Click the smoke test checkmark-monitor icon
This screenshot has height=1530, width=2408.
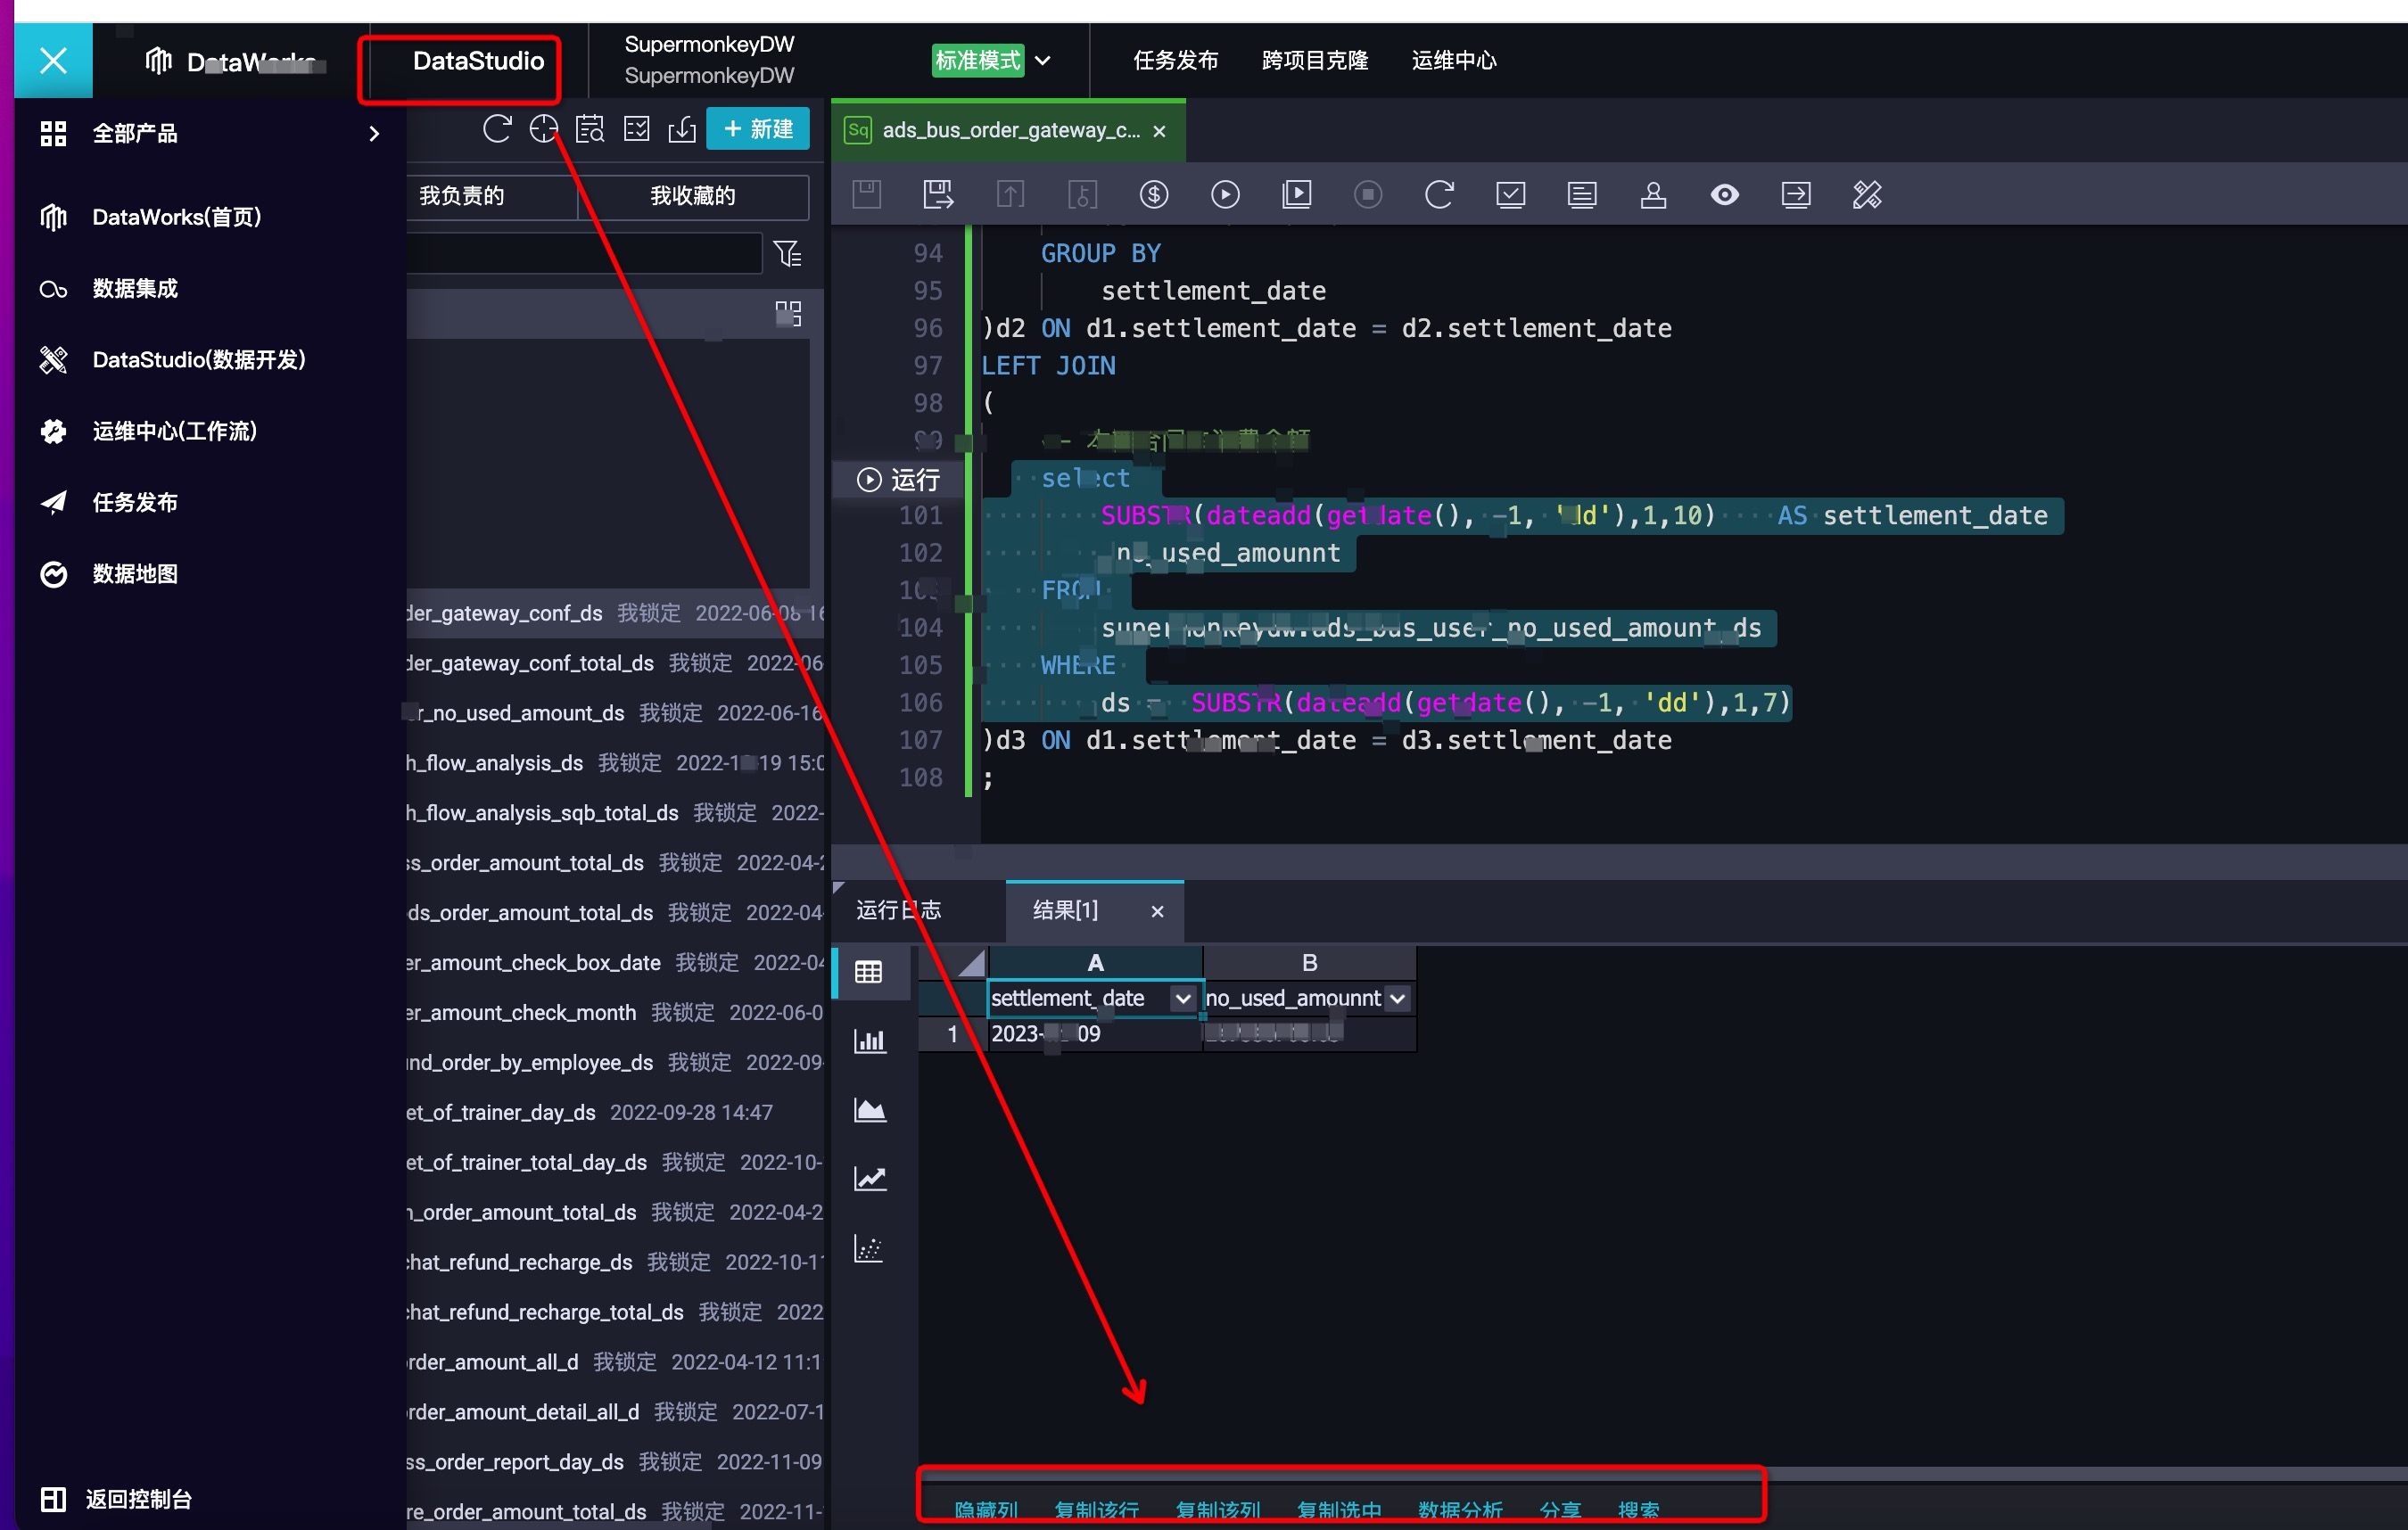click(x=1510, y=194)
